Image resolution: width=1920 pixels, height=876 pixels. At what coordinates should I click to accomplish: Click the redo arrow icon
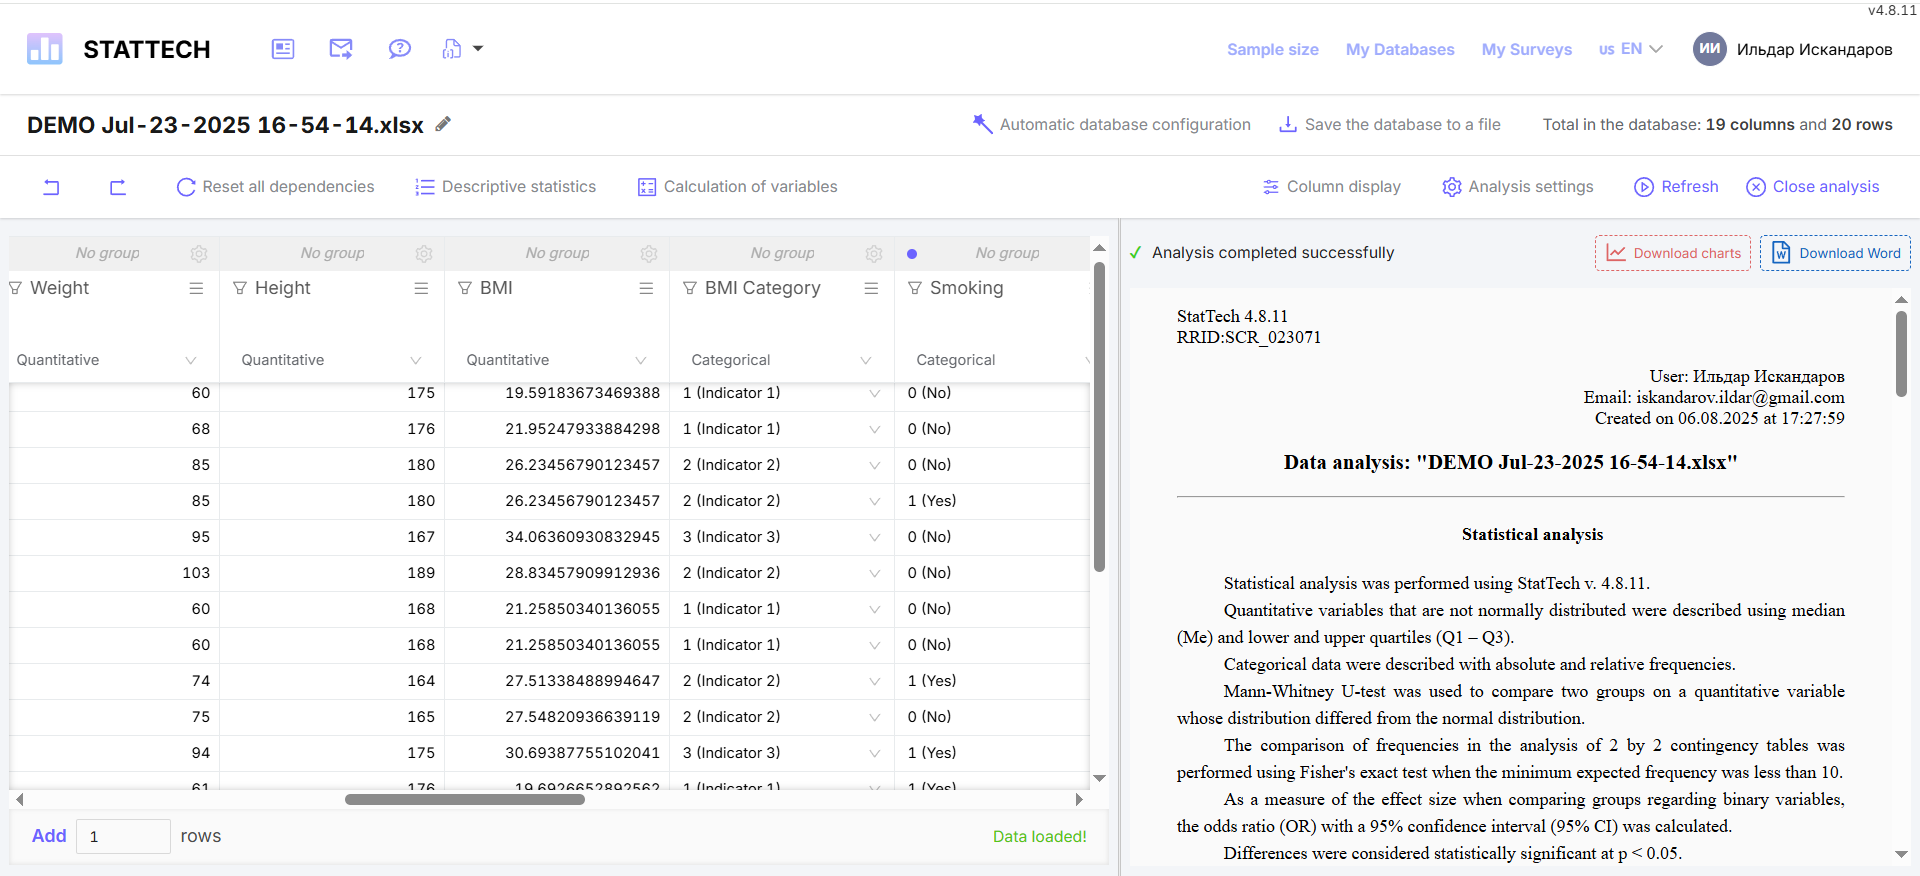click(x=118, y=187)
